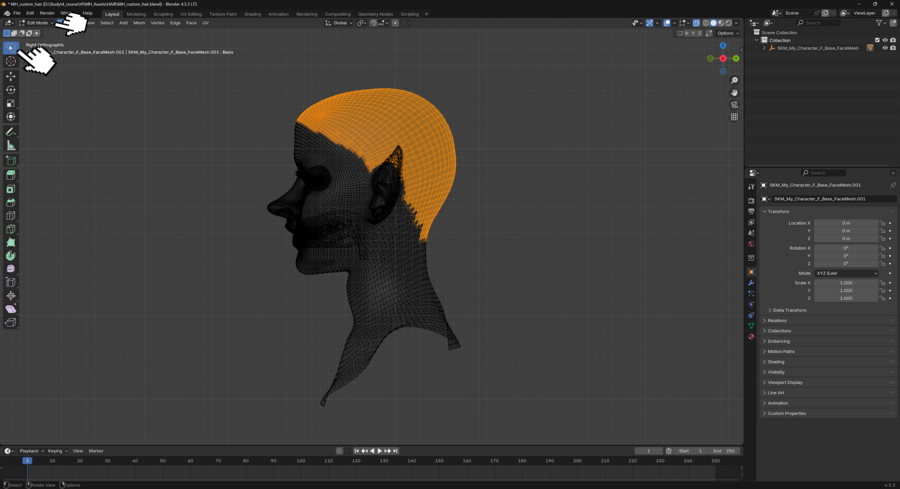The image size is (900, 489).
Task: Select the Move tool in the left toolbar
Action: 11,76
